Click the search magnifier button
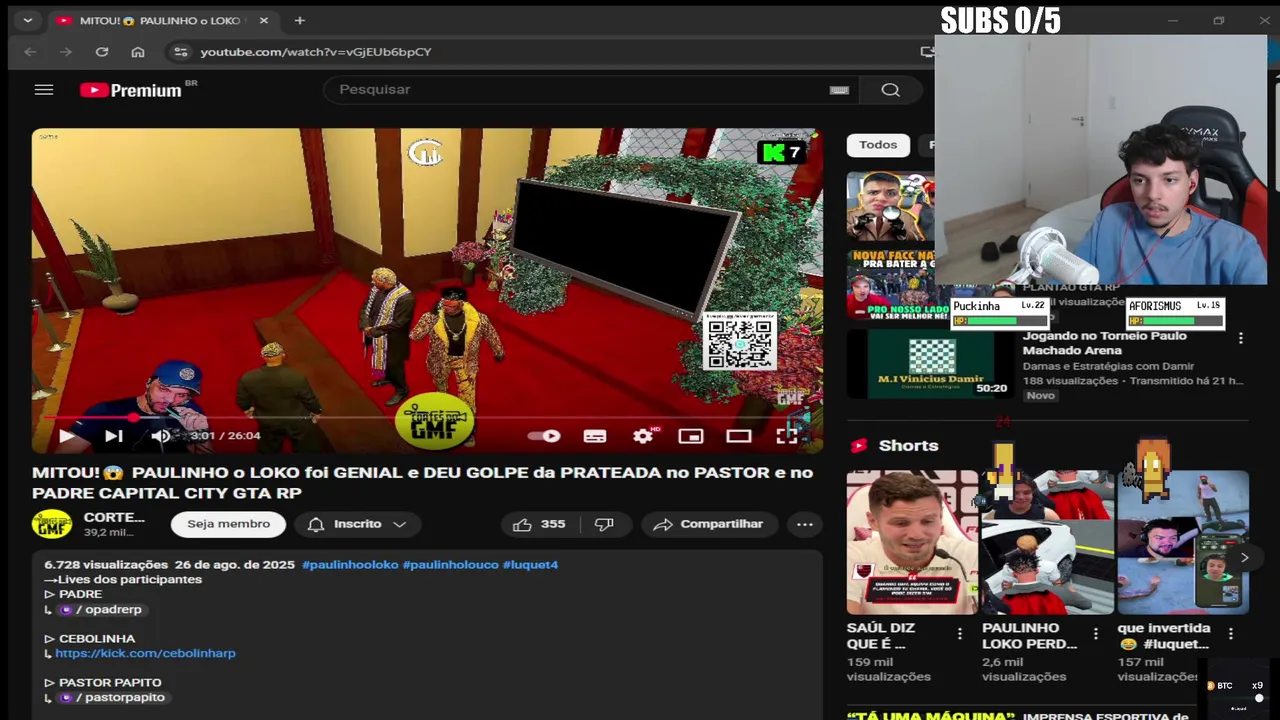 (x=890, y=90)
